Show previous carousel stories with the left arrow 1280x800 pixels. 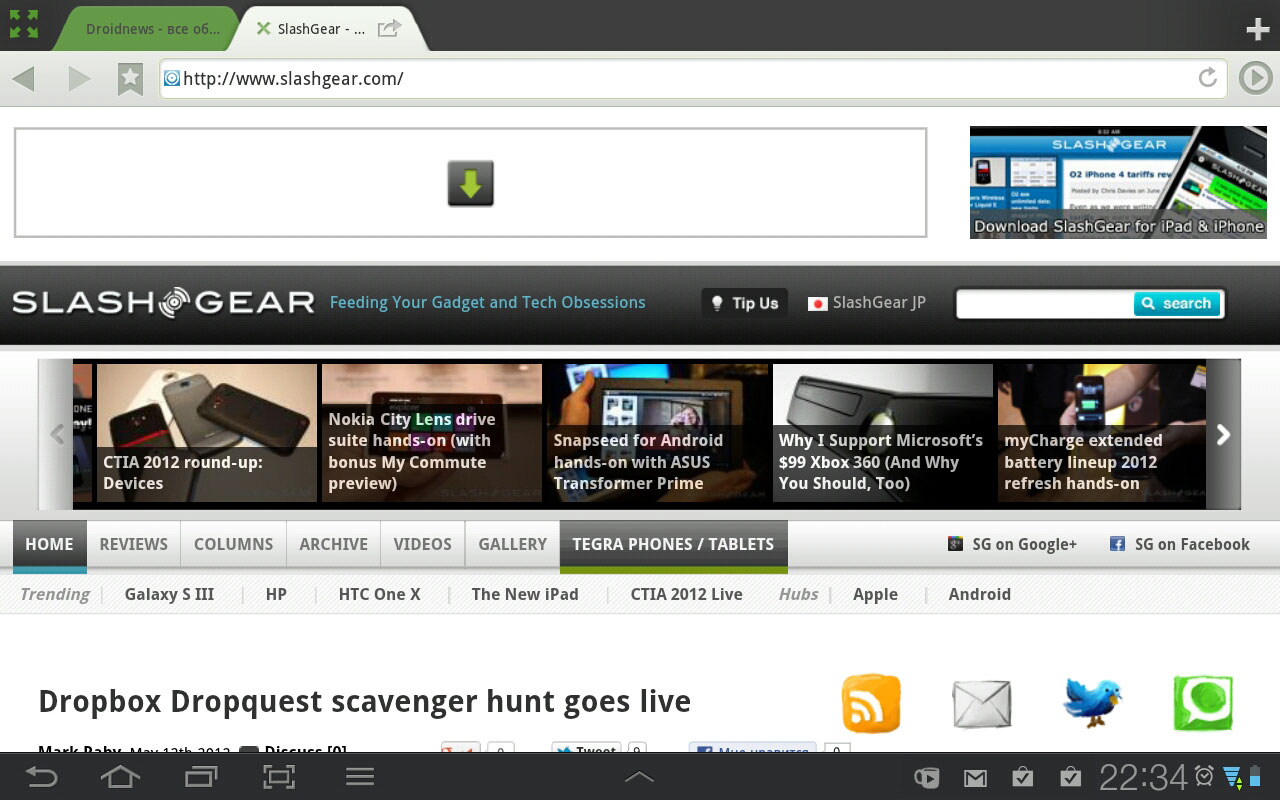point(57,434)
